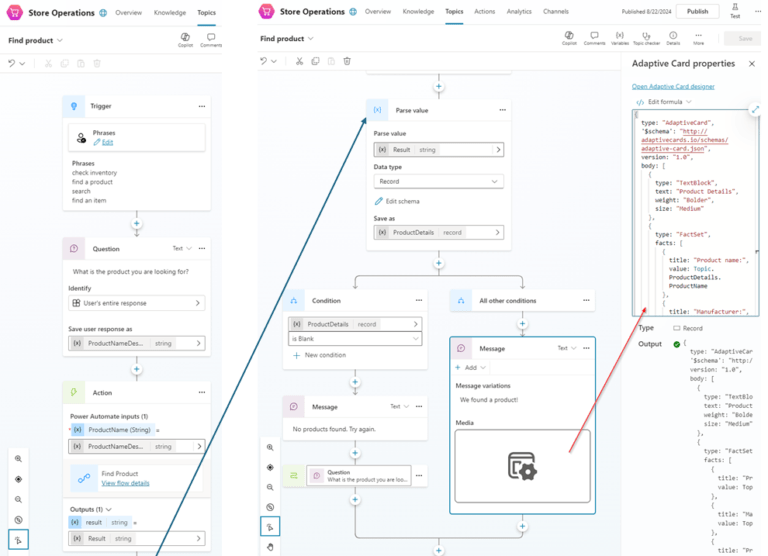Select the hand pan tool on canvas
Screen dimensions: 768x556
[269, 547]
